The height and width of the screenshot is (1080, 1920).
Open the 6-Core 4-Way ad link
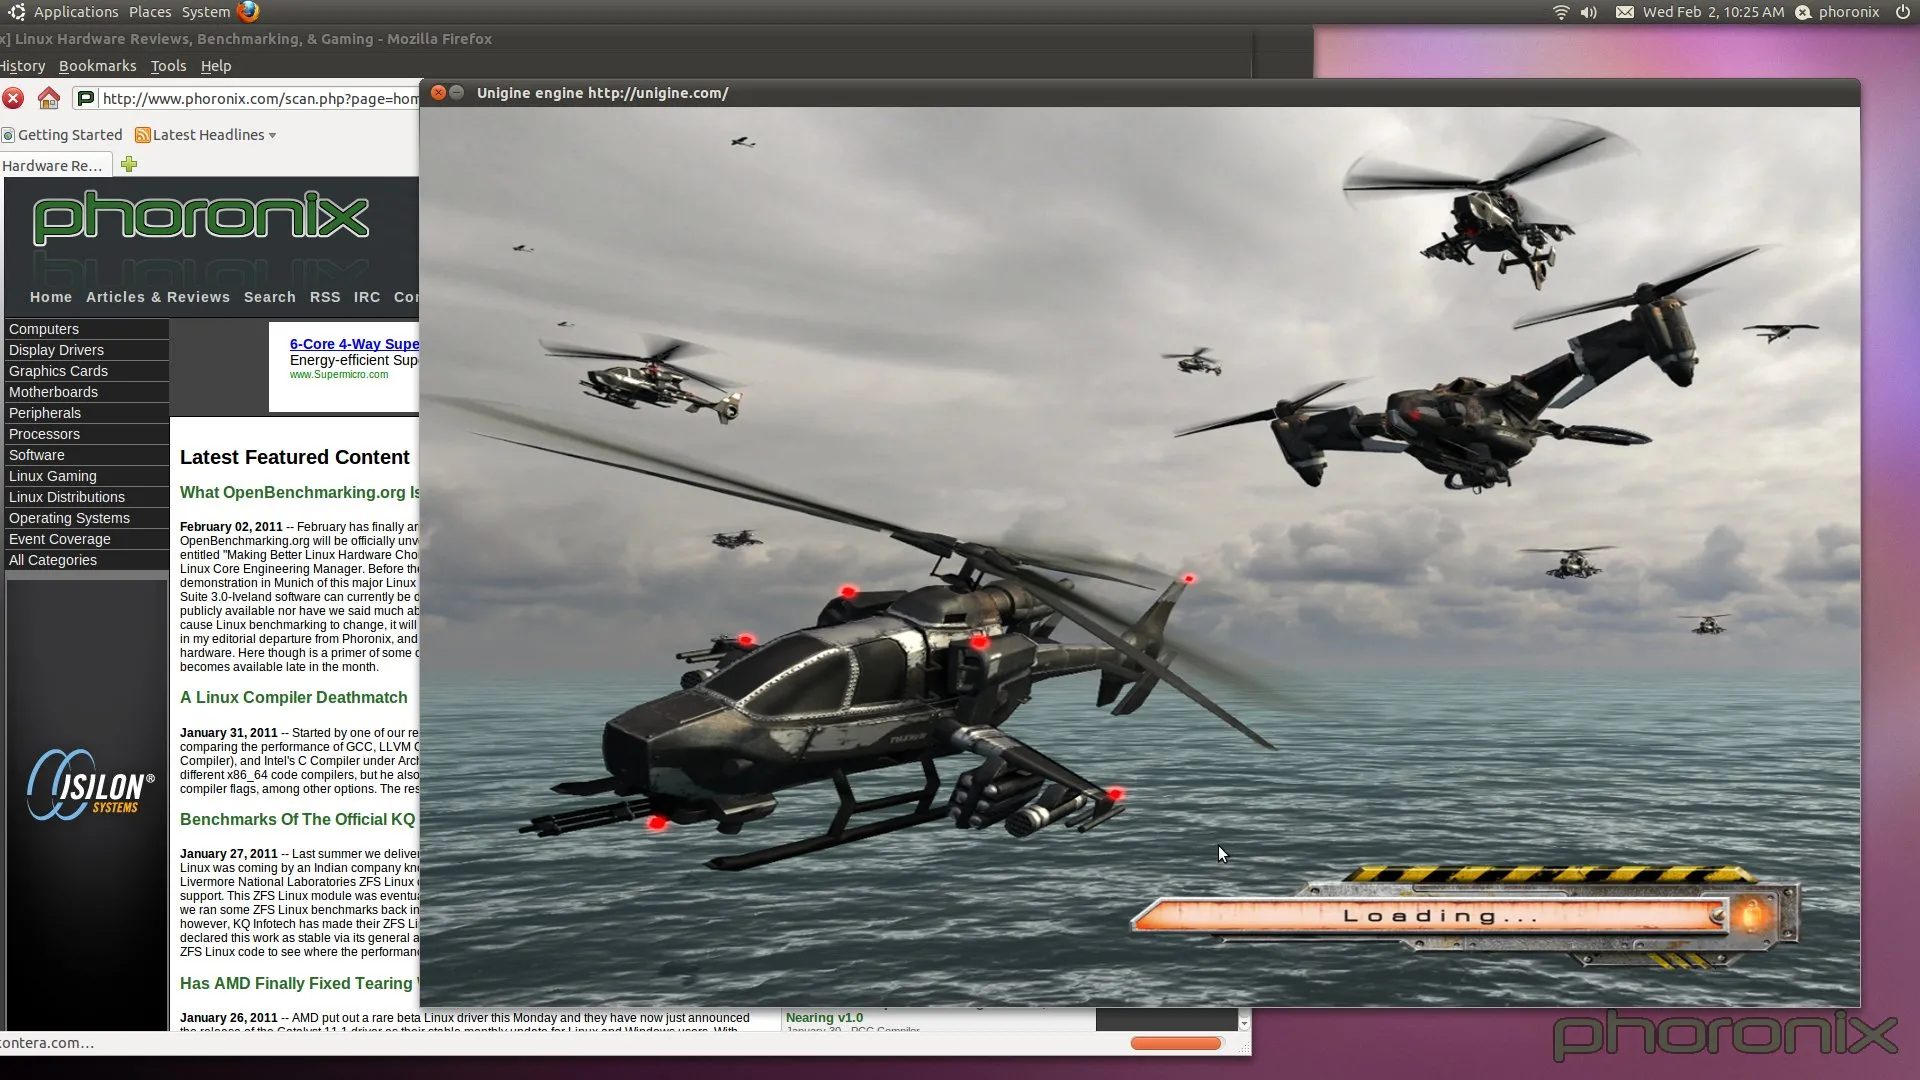point(354,344)
